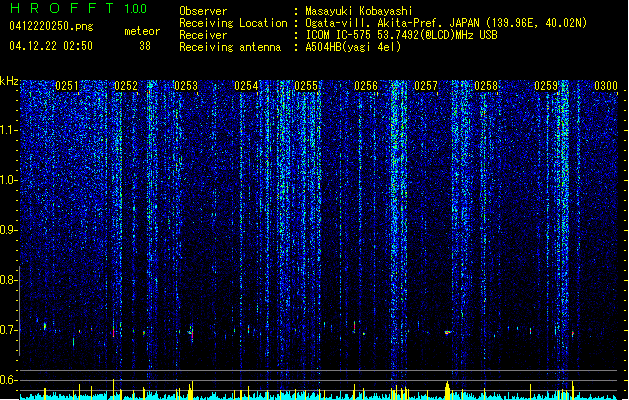
Task: Click the HROFFT 1.0.0 title text
Action: [78, 8]
